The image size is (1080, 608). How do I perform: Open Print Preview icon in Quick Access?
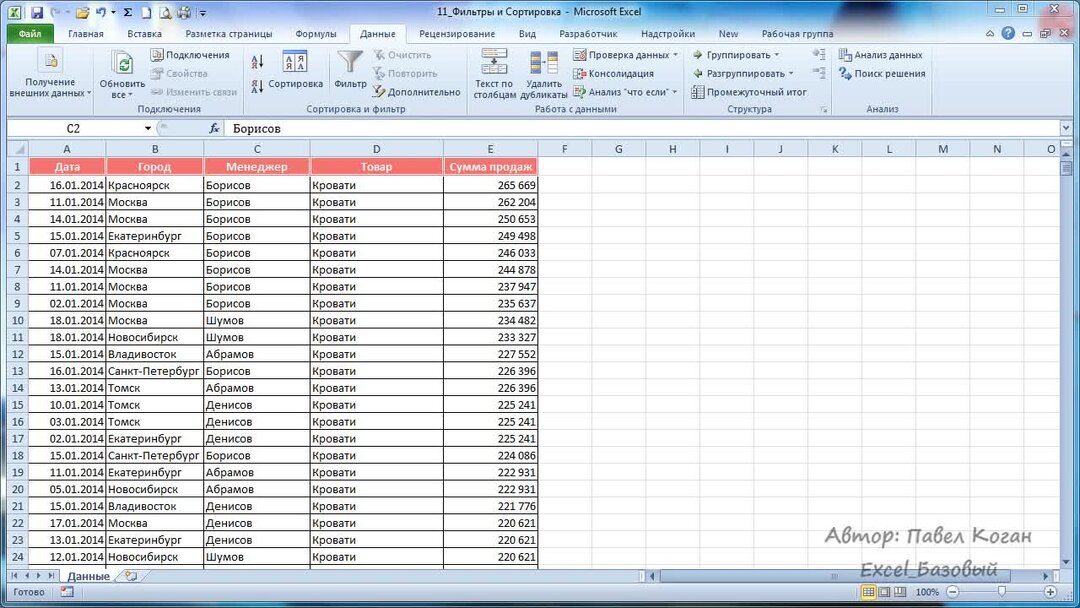[165, 12]
